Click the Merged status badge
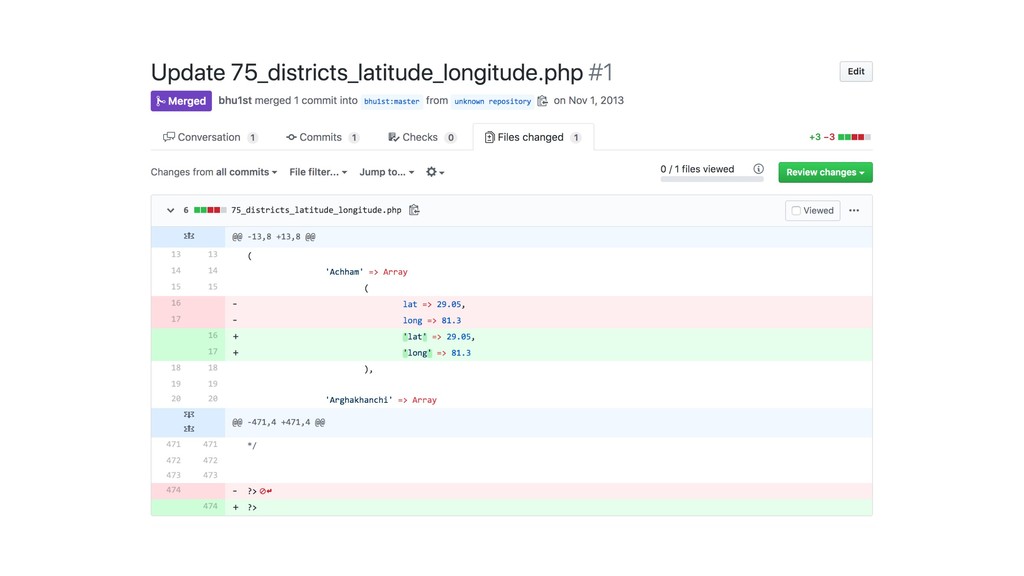 (181, 101)
